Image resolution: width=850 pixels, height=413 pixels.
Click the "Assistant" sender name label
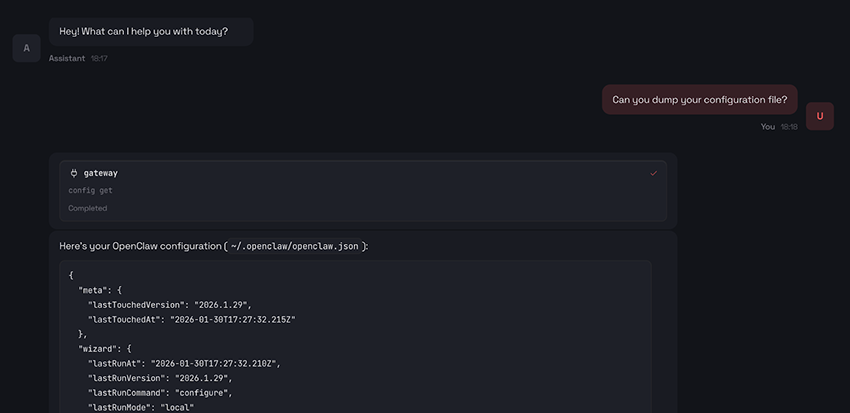(x=66, y=59)
